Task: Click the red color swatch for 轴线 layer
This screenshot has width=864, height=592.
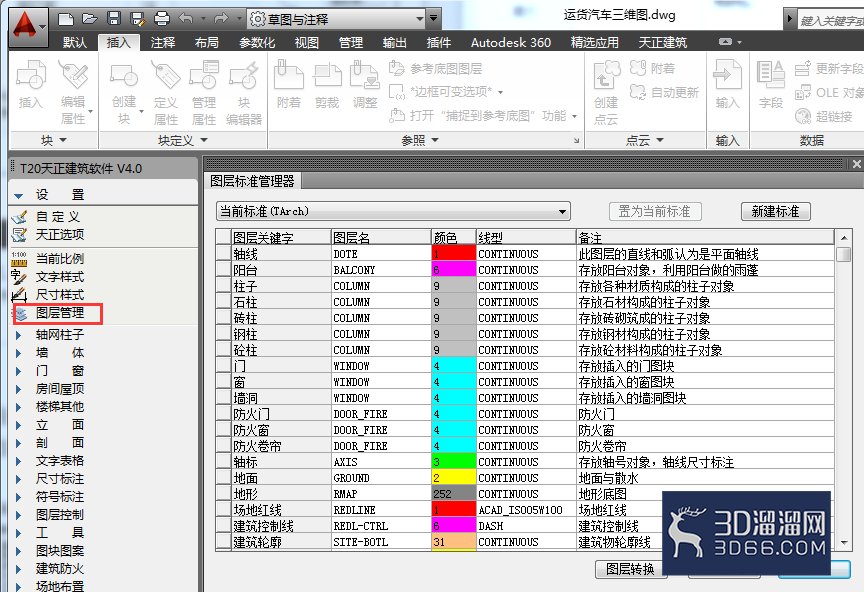Action: point(453,254)
